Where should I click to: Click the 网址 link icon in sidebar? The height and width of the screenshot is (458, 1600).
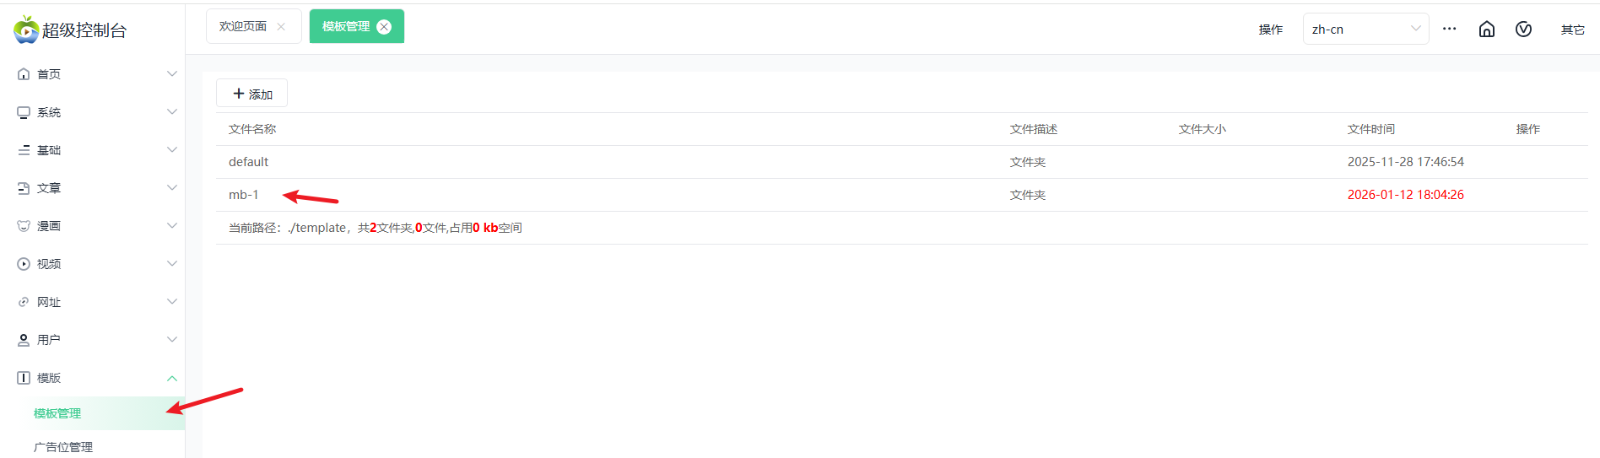tap(24, 302)
